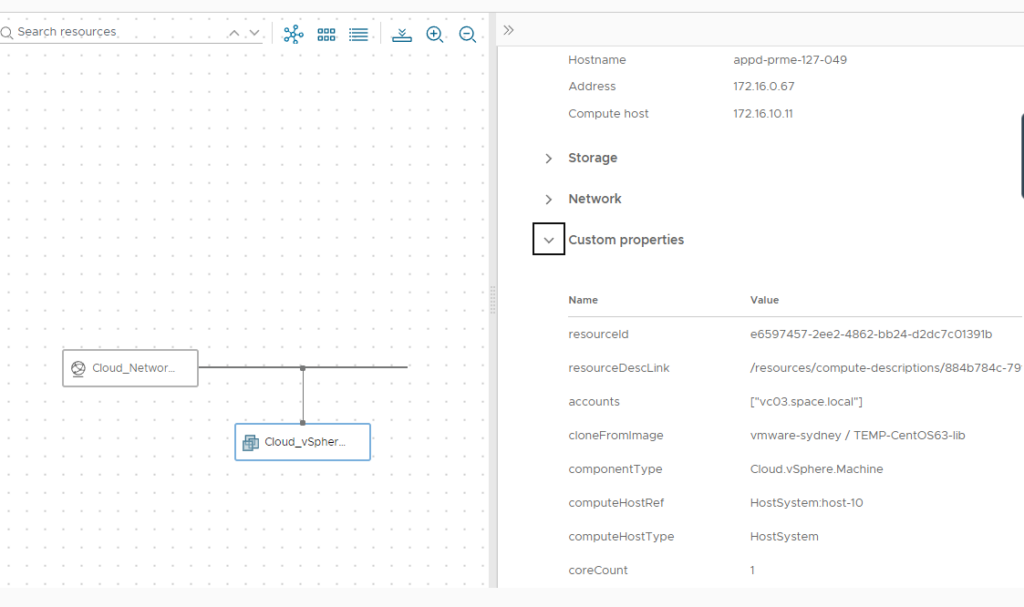
Task: Zoom in on the canvas
Action: 435,35
